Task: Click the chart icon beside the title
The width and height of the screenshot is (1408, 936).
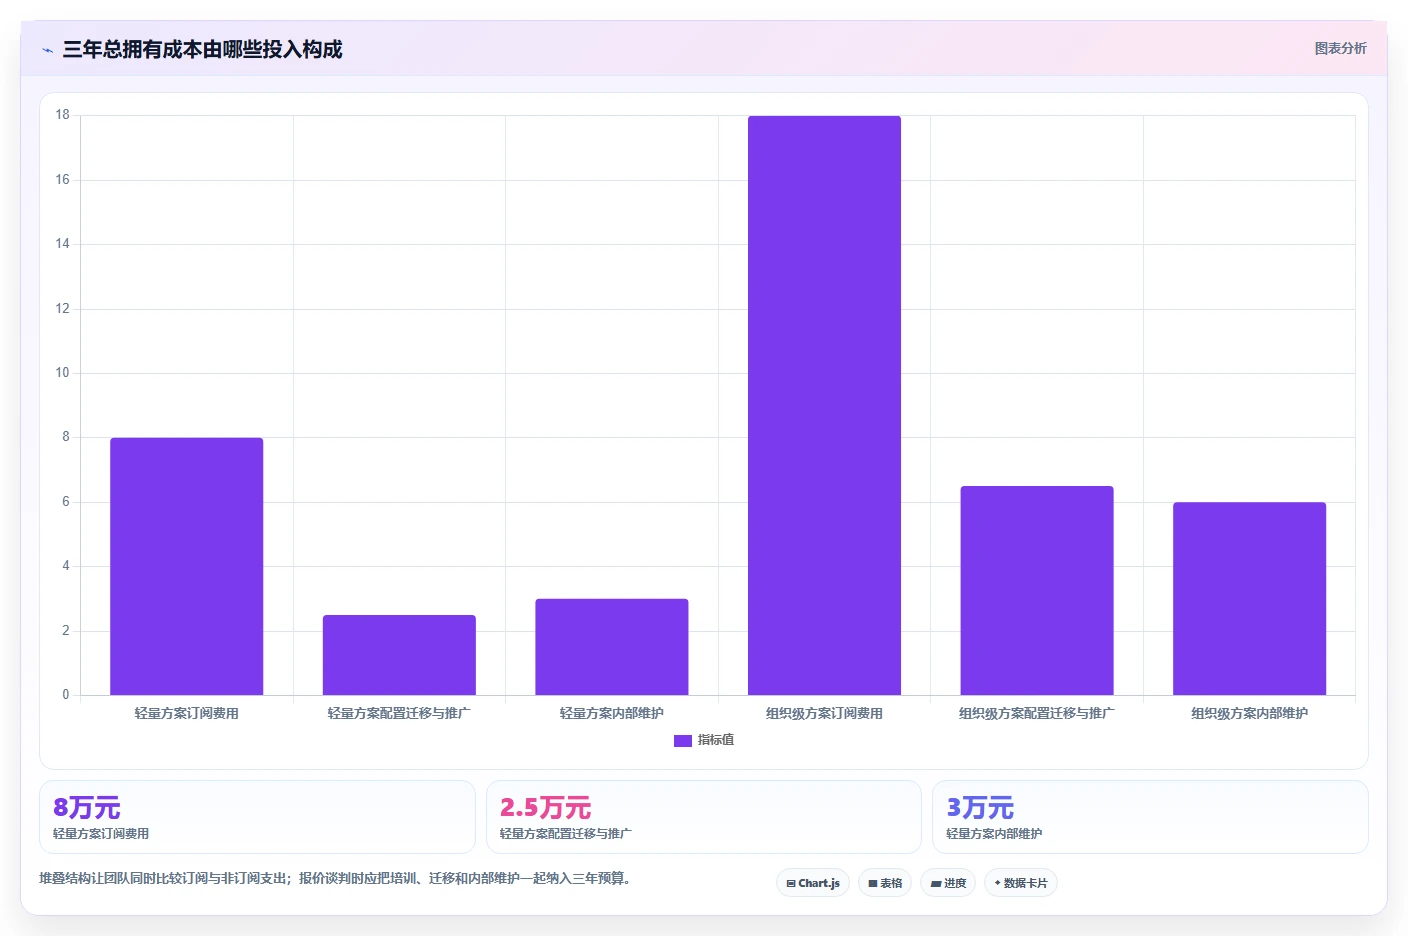Action: click(x=47, y=50)
